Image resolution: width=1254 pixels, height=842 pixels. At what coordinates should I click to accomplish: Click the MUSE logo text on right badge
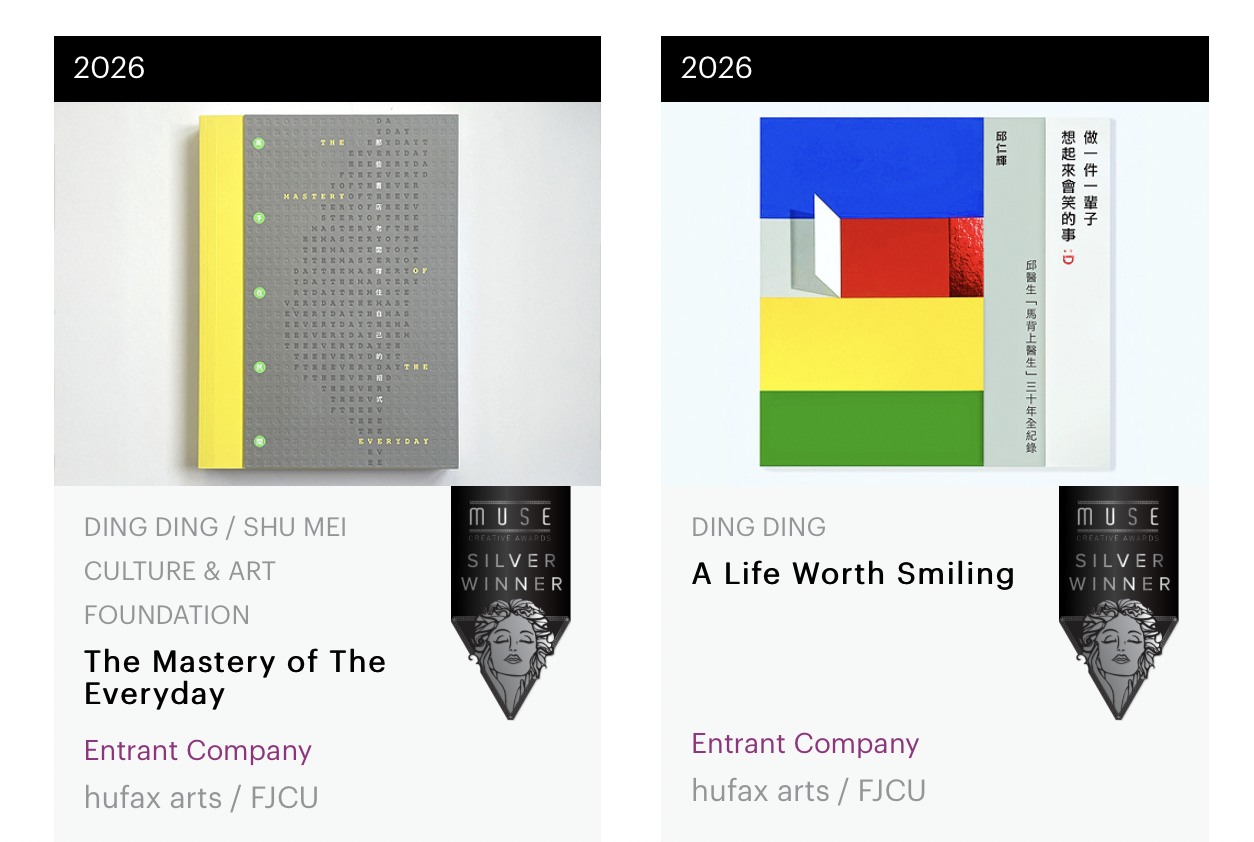(1118, 516)
